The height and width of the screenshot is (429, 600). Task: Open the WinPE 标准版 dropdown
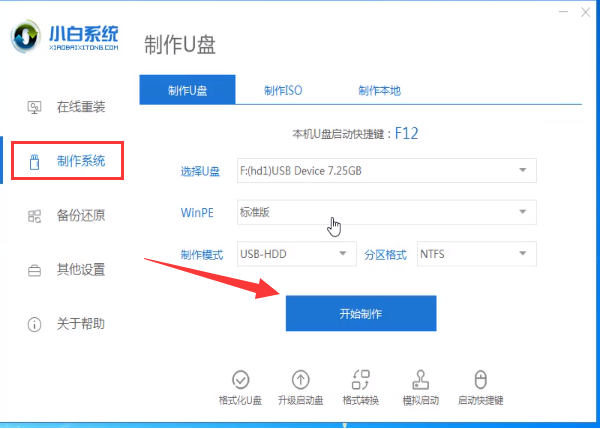pos(522,212)
